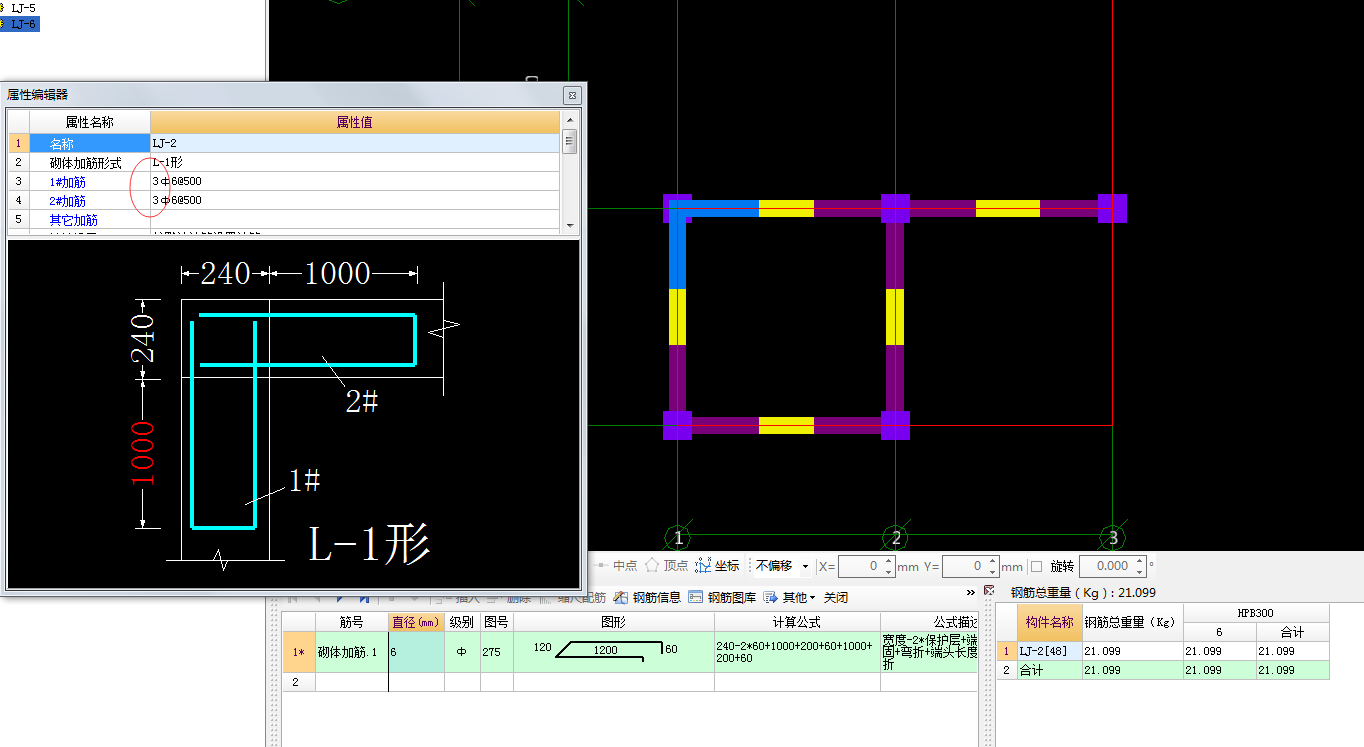This screenshot has width=1364, height=747.
Task: Click the red 1000 dimension in diagram
Action: (143, 452)
